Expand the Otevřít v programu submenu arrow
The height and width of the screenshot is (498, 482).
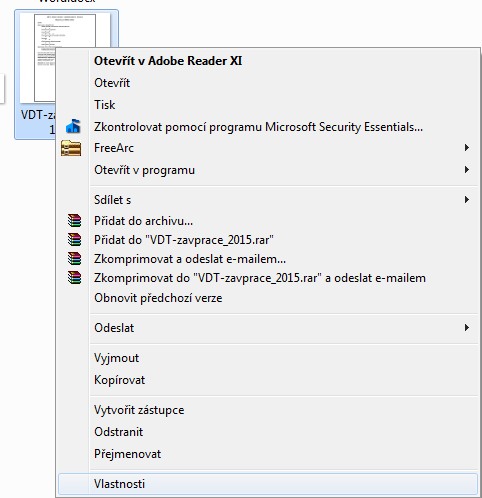click(467, 170)
